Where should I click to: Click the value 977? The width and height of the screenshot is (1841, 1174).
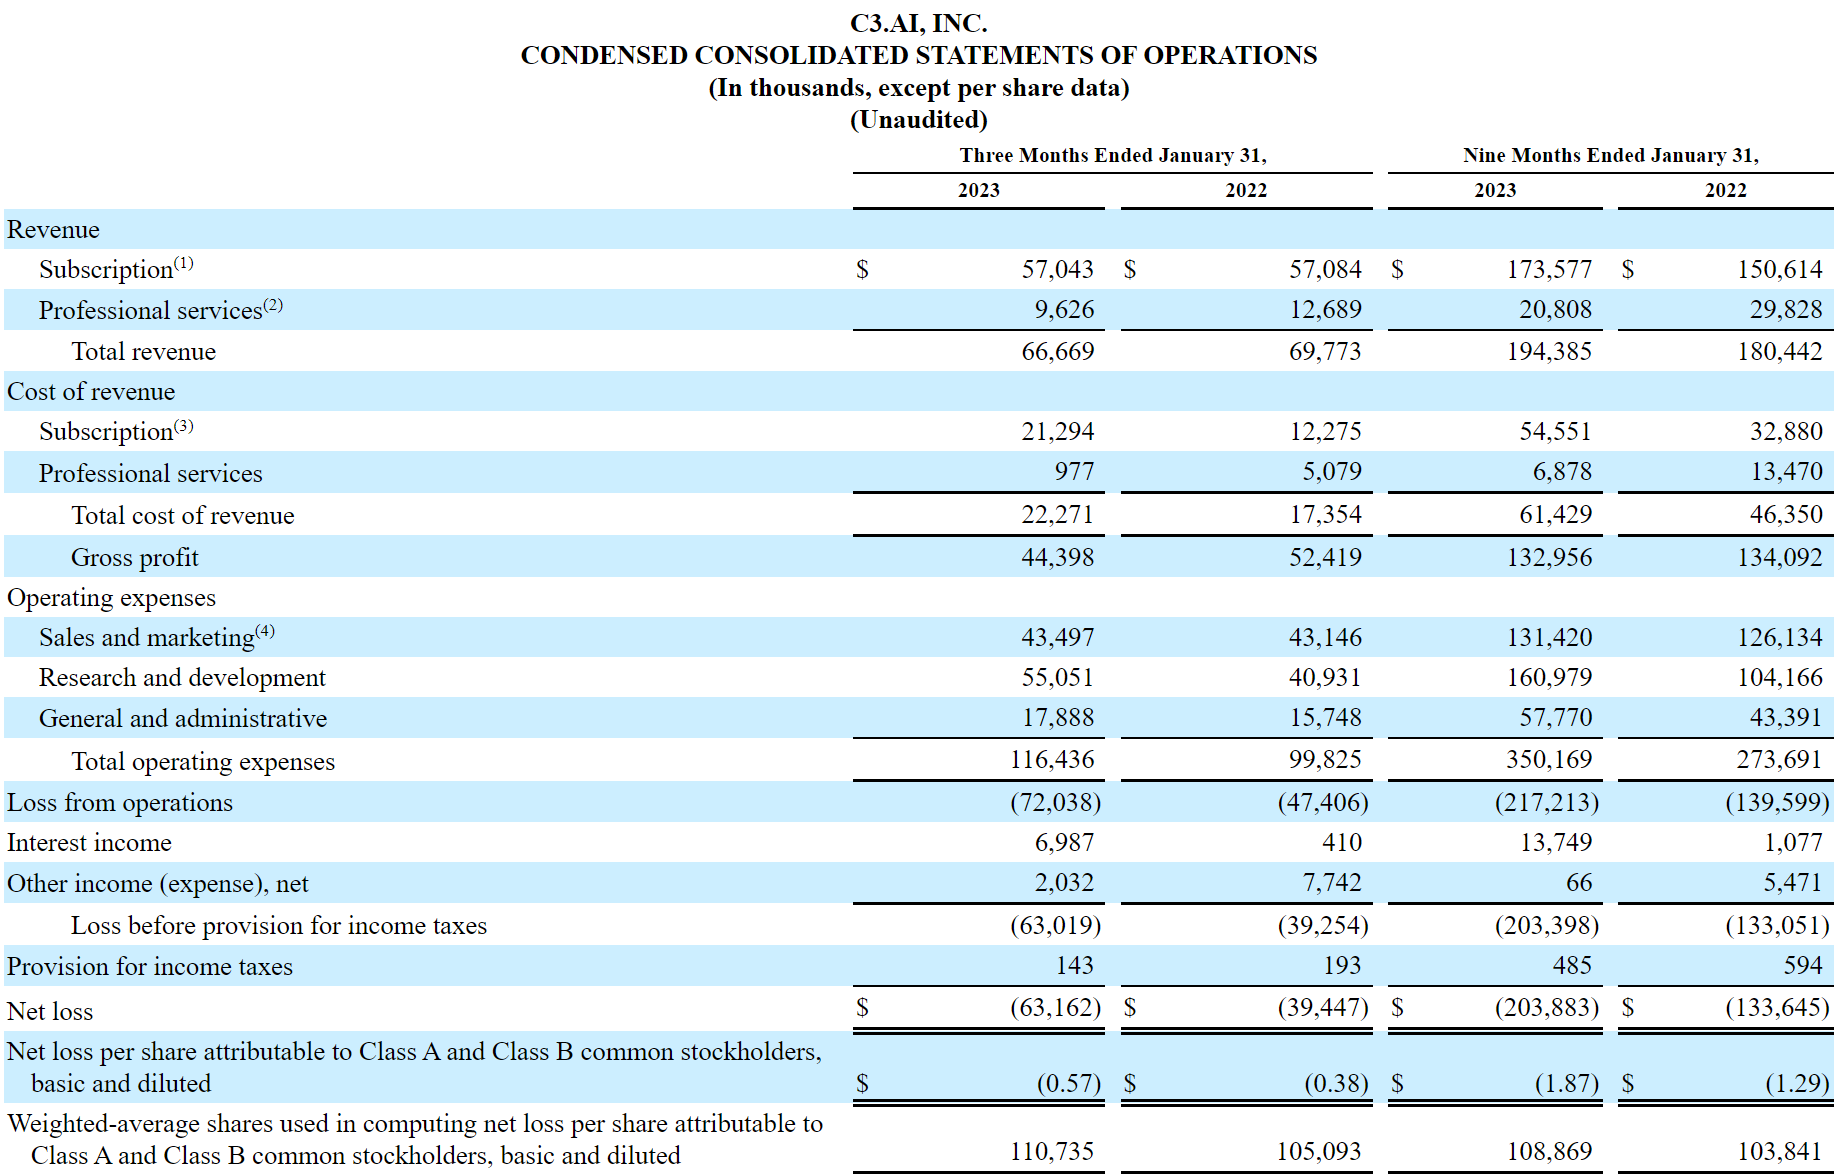pyautogui.click(x=1074, y=472)
